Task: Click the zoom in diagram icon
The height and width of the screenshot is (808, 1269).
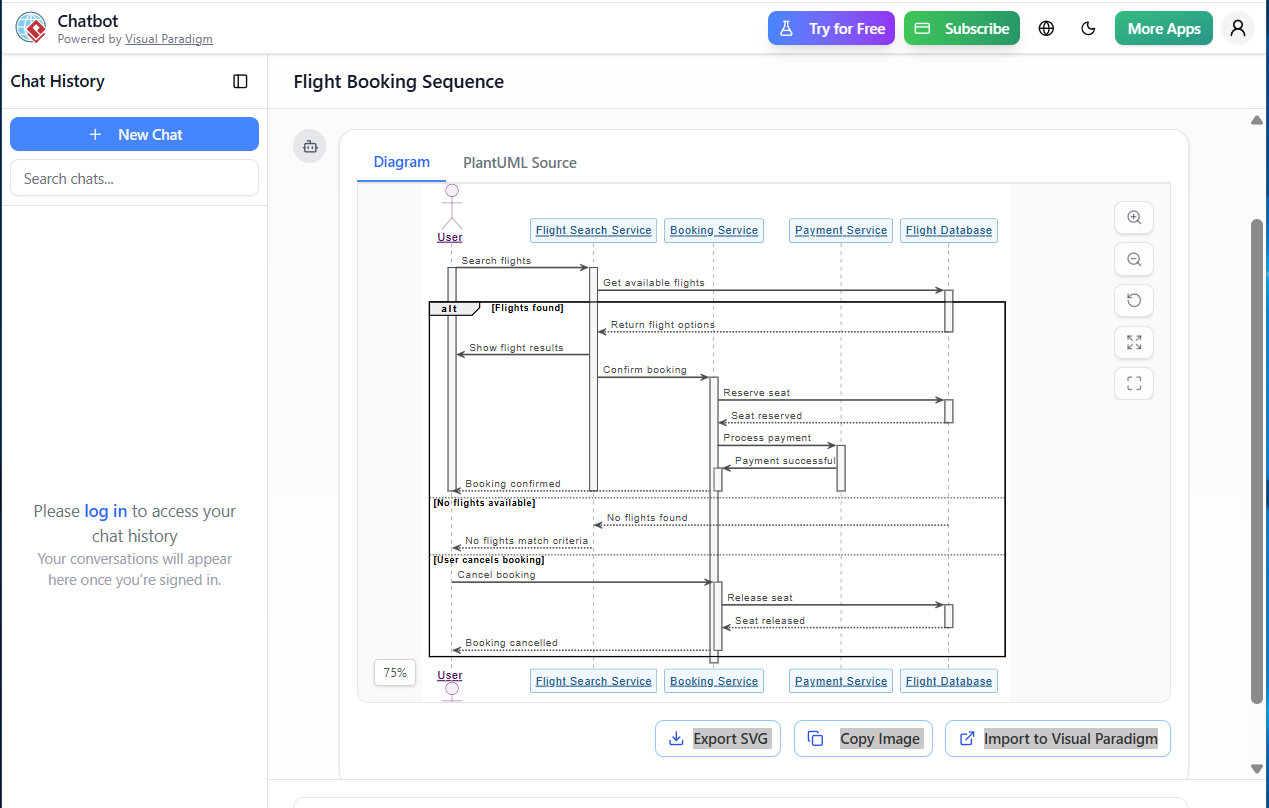Action: tap(1133, 217)
